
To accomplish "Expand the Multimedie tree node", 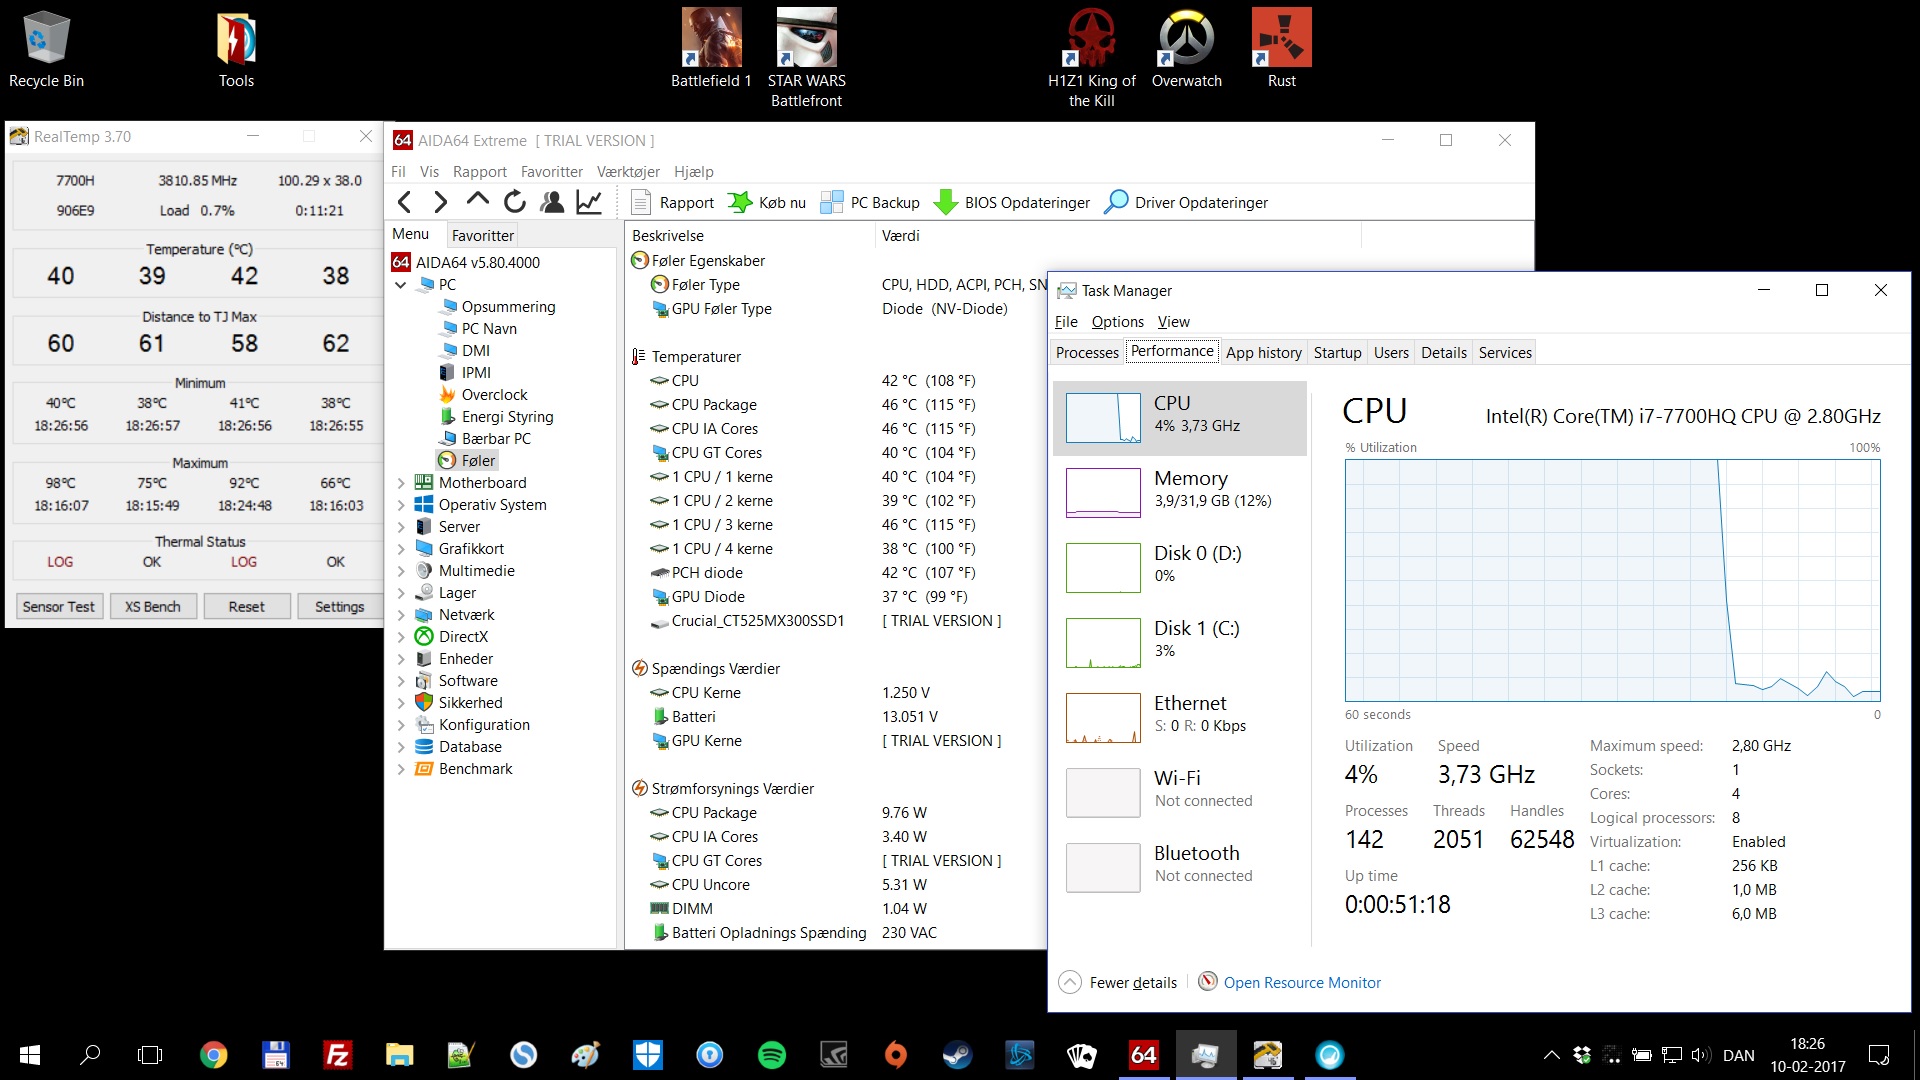I will click(x=401, y=571).
